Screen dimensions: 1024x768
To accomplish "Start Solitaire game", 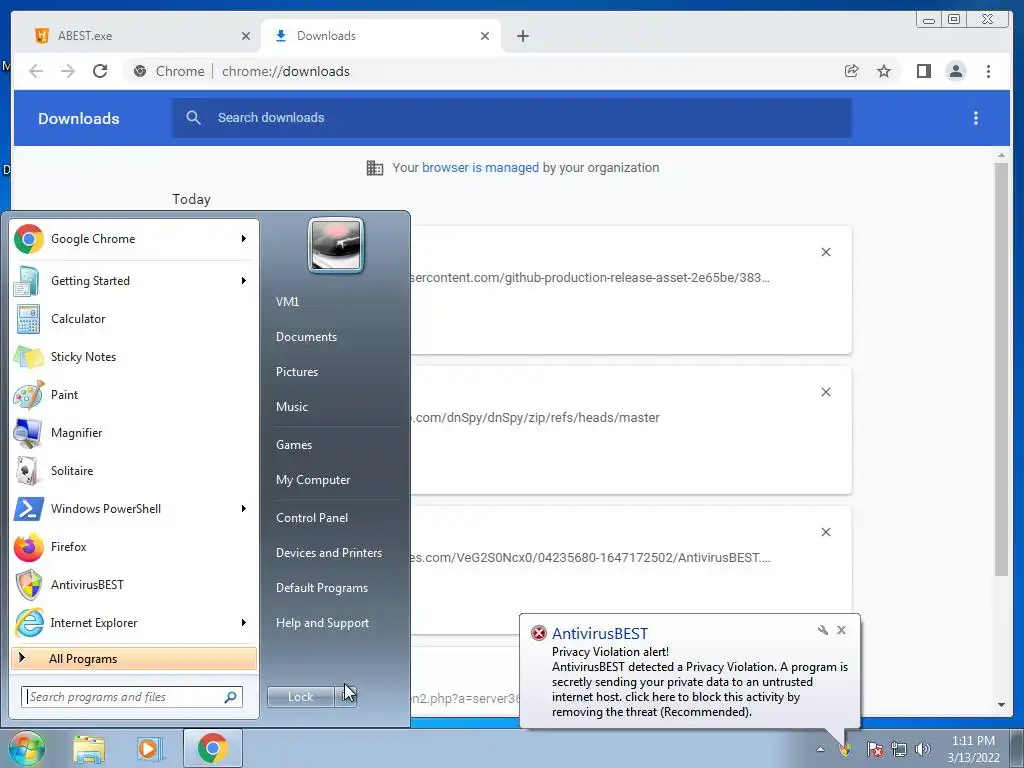I will [x=134, y=471].
